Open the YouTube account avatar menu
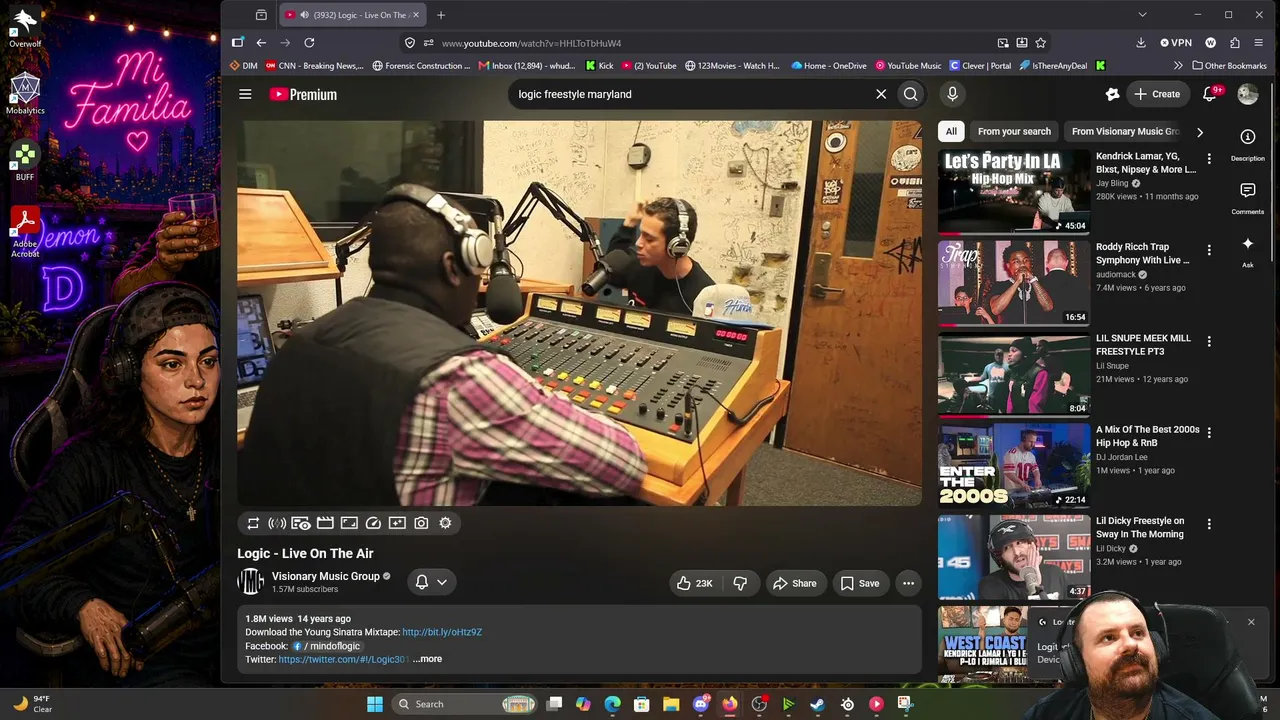1280x720 pixels. 1248,94
